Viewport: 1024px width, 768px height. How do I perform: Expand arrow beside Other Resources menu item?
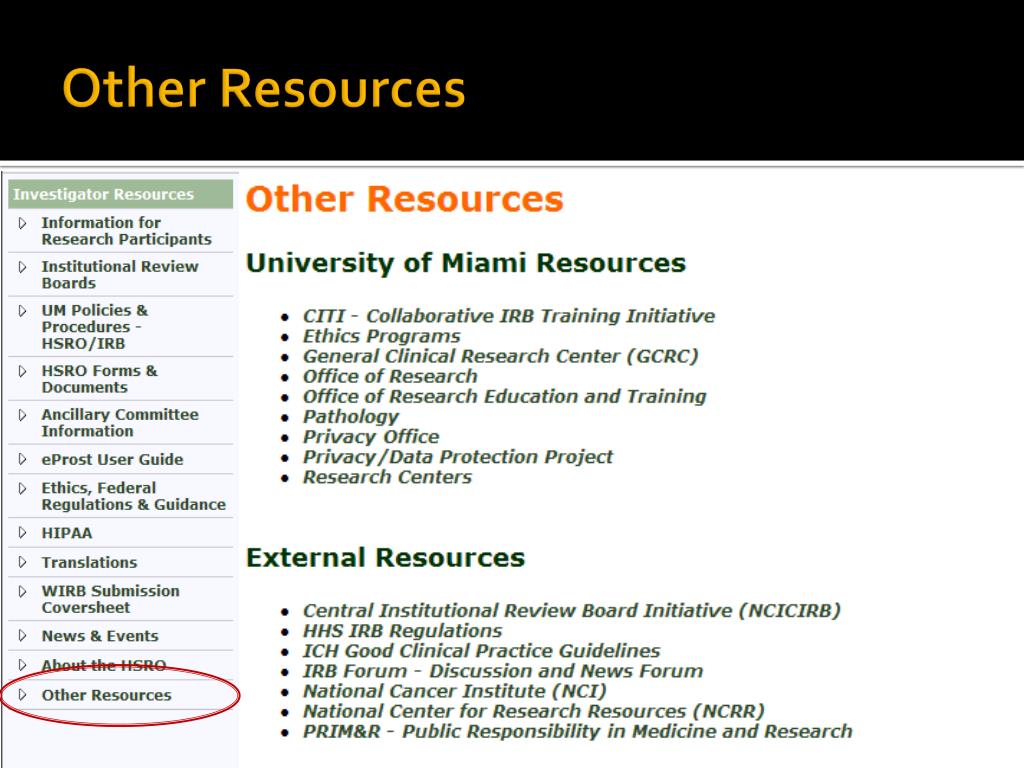tap(22, 695)
